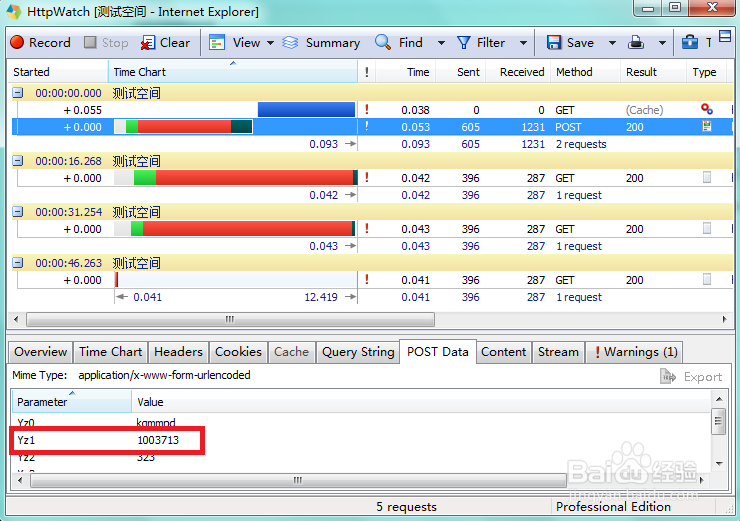The image size is (740, 521).
Task: Click the Result column header
Action: (x=653, y=72)
